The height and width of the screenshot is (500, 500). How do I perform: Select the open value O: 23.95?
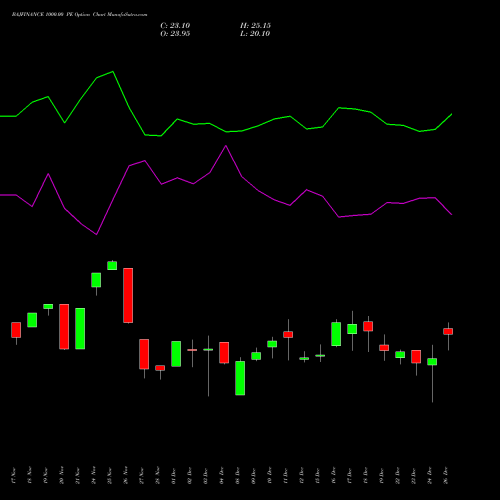coord(175,34)
